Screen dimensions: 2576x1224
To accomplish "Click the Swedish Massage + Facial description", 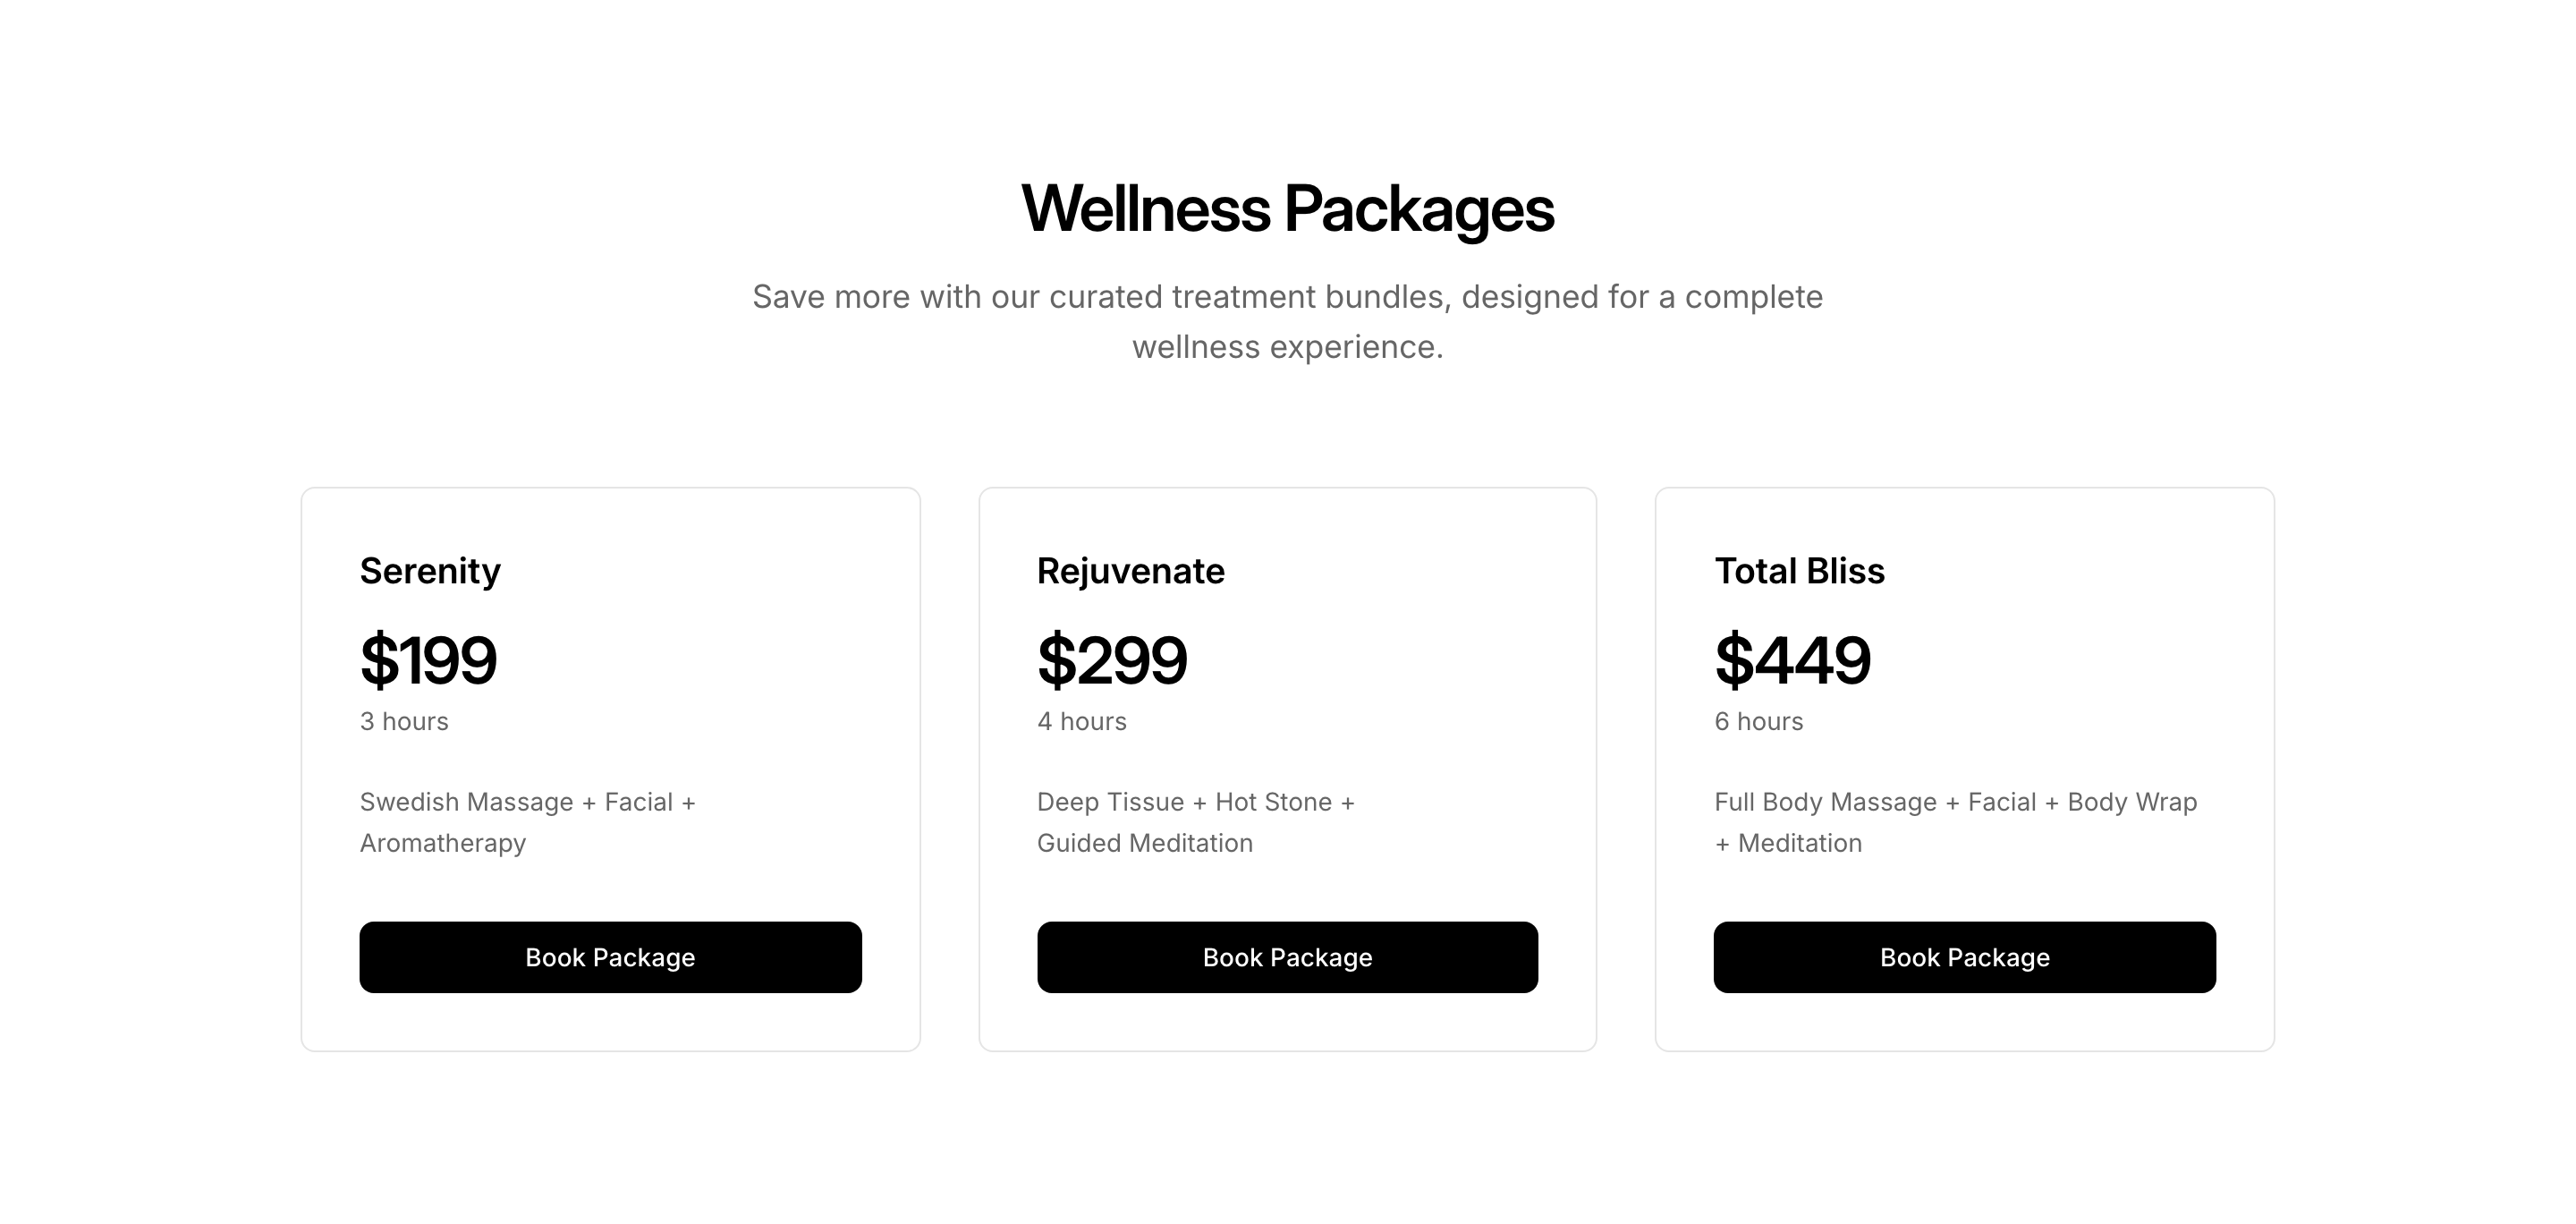I will pyautogui.click(x=527, y=802).
